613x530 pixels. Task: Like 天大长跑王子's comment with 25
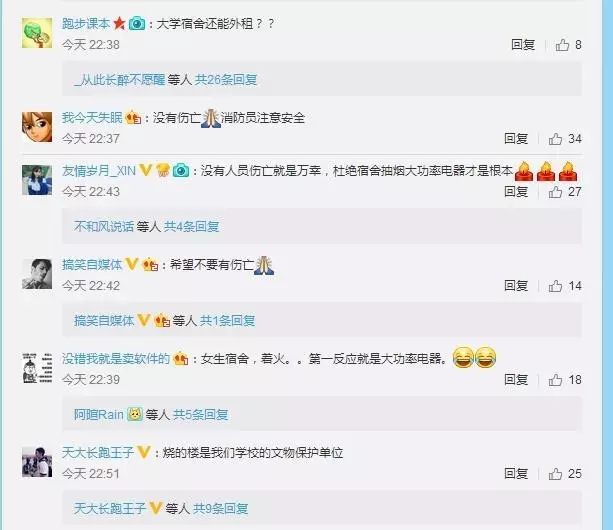point(555,474)
